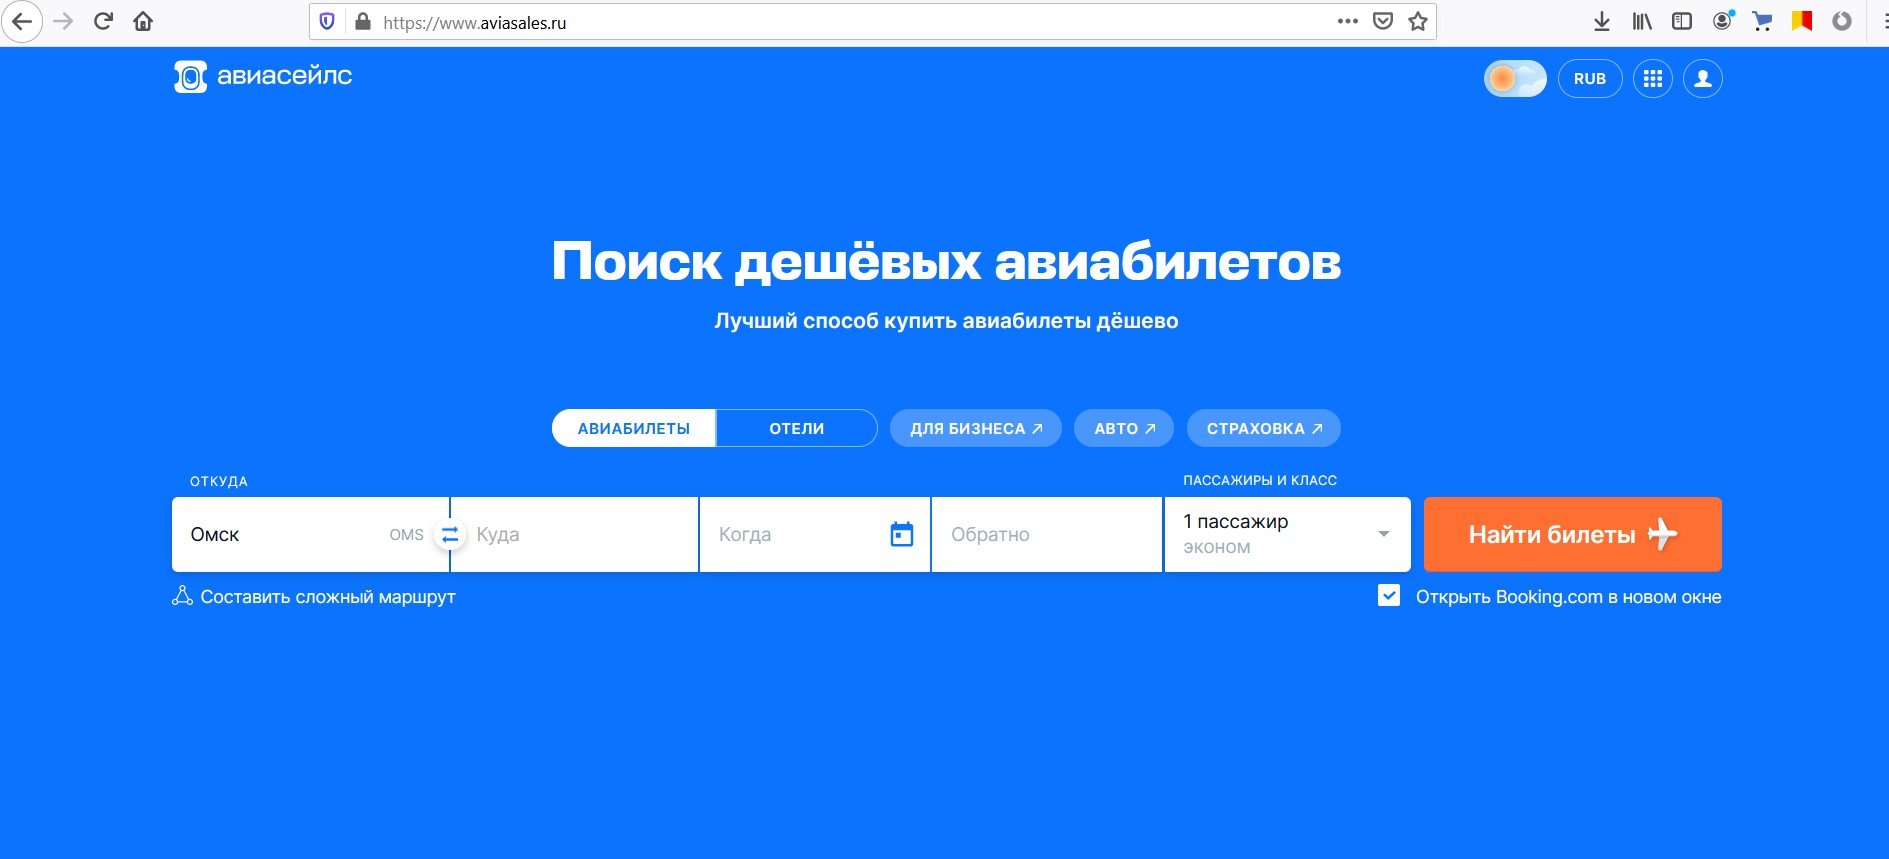Screen dimensions: 1889x859
Task: Click the Обратно return date field
Action: (1047, 534)
